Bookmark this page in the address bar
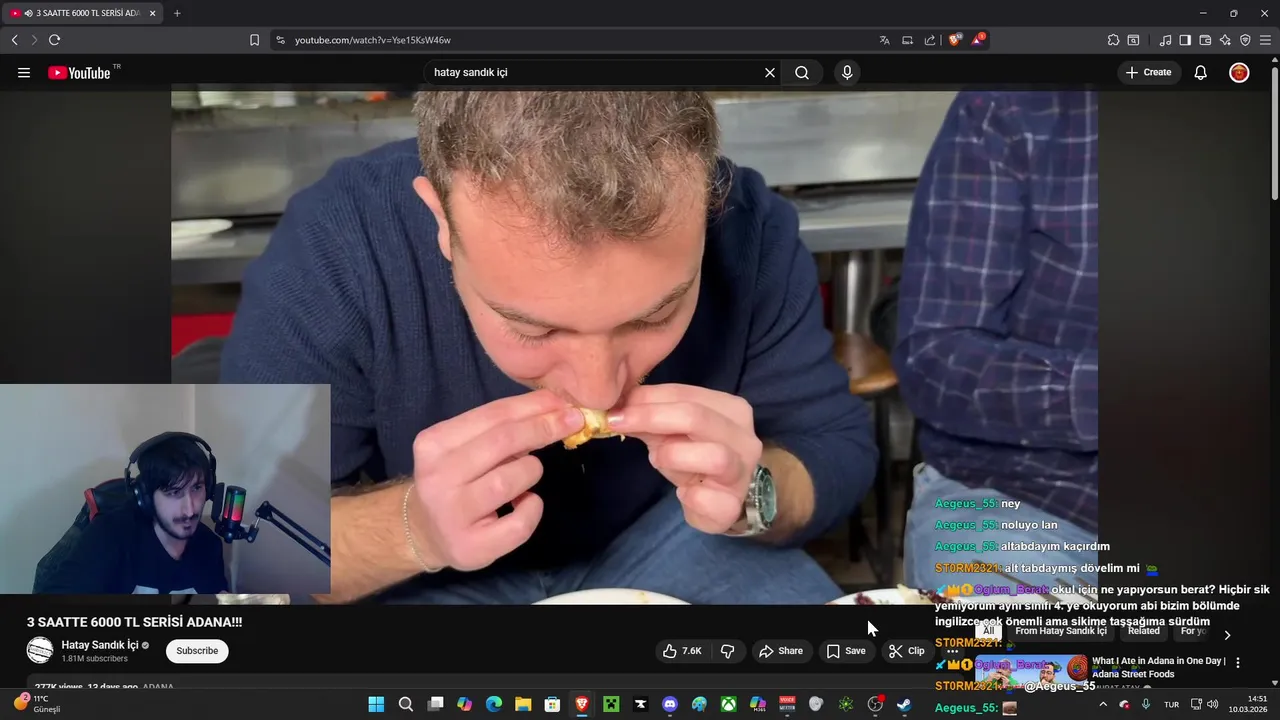Screen dimensions: 1280x720 [254, 40]
